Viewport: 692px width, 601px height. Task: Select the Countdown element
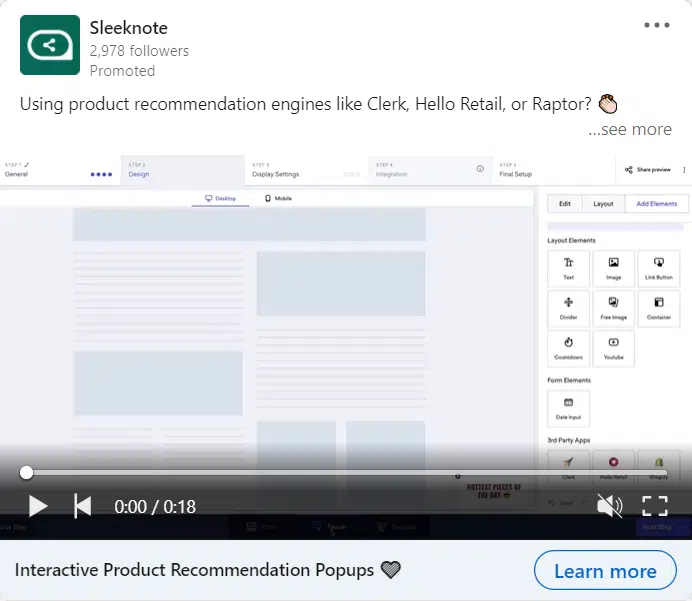pos(568,347)
